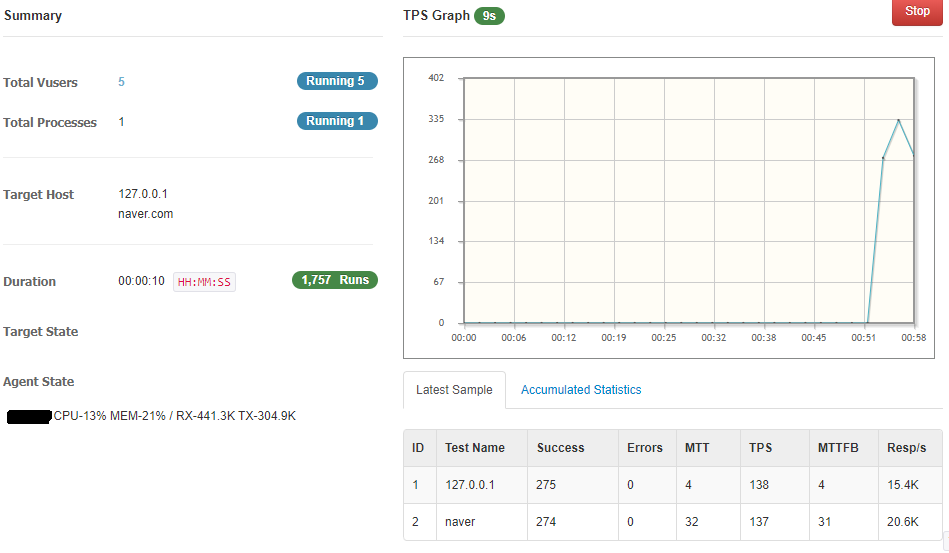Click the Errors column header
Viewport: 949px width, 553px height.
pyautogui.click(x=644, y=448)
